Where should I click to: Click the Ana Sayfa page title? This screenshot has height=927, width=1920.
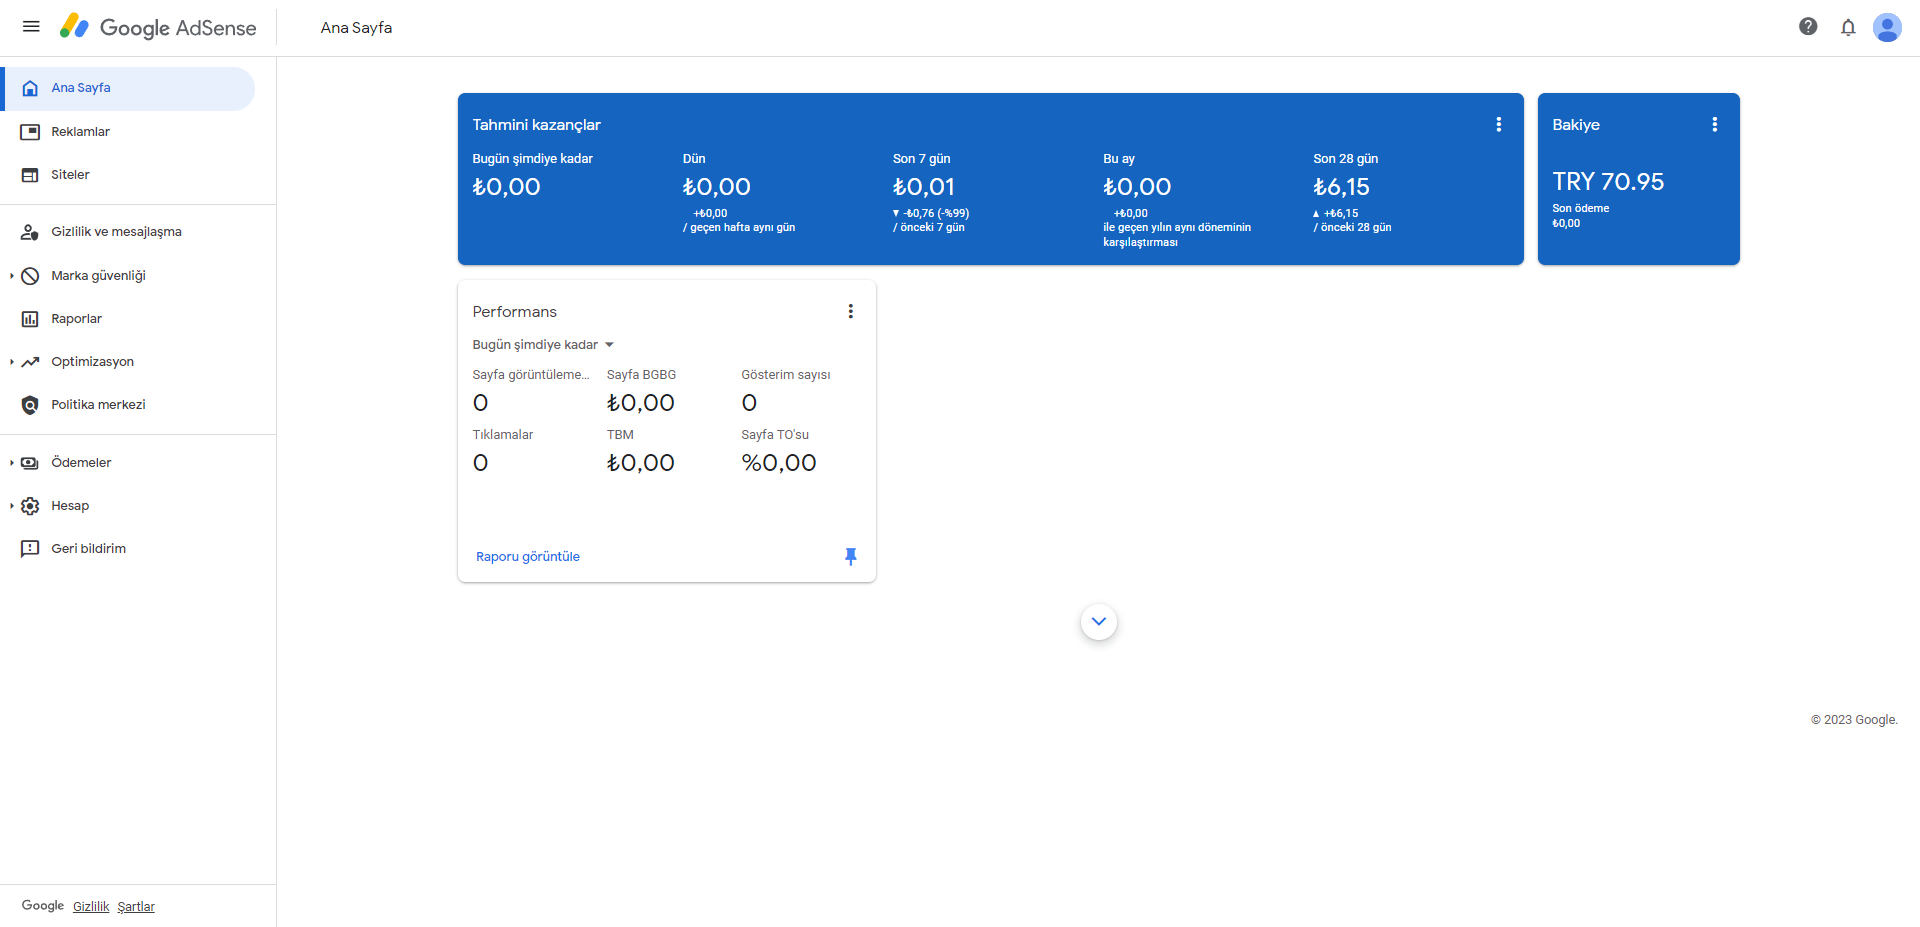(x=356, y=28)
